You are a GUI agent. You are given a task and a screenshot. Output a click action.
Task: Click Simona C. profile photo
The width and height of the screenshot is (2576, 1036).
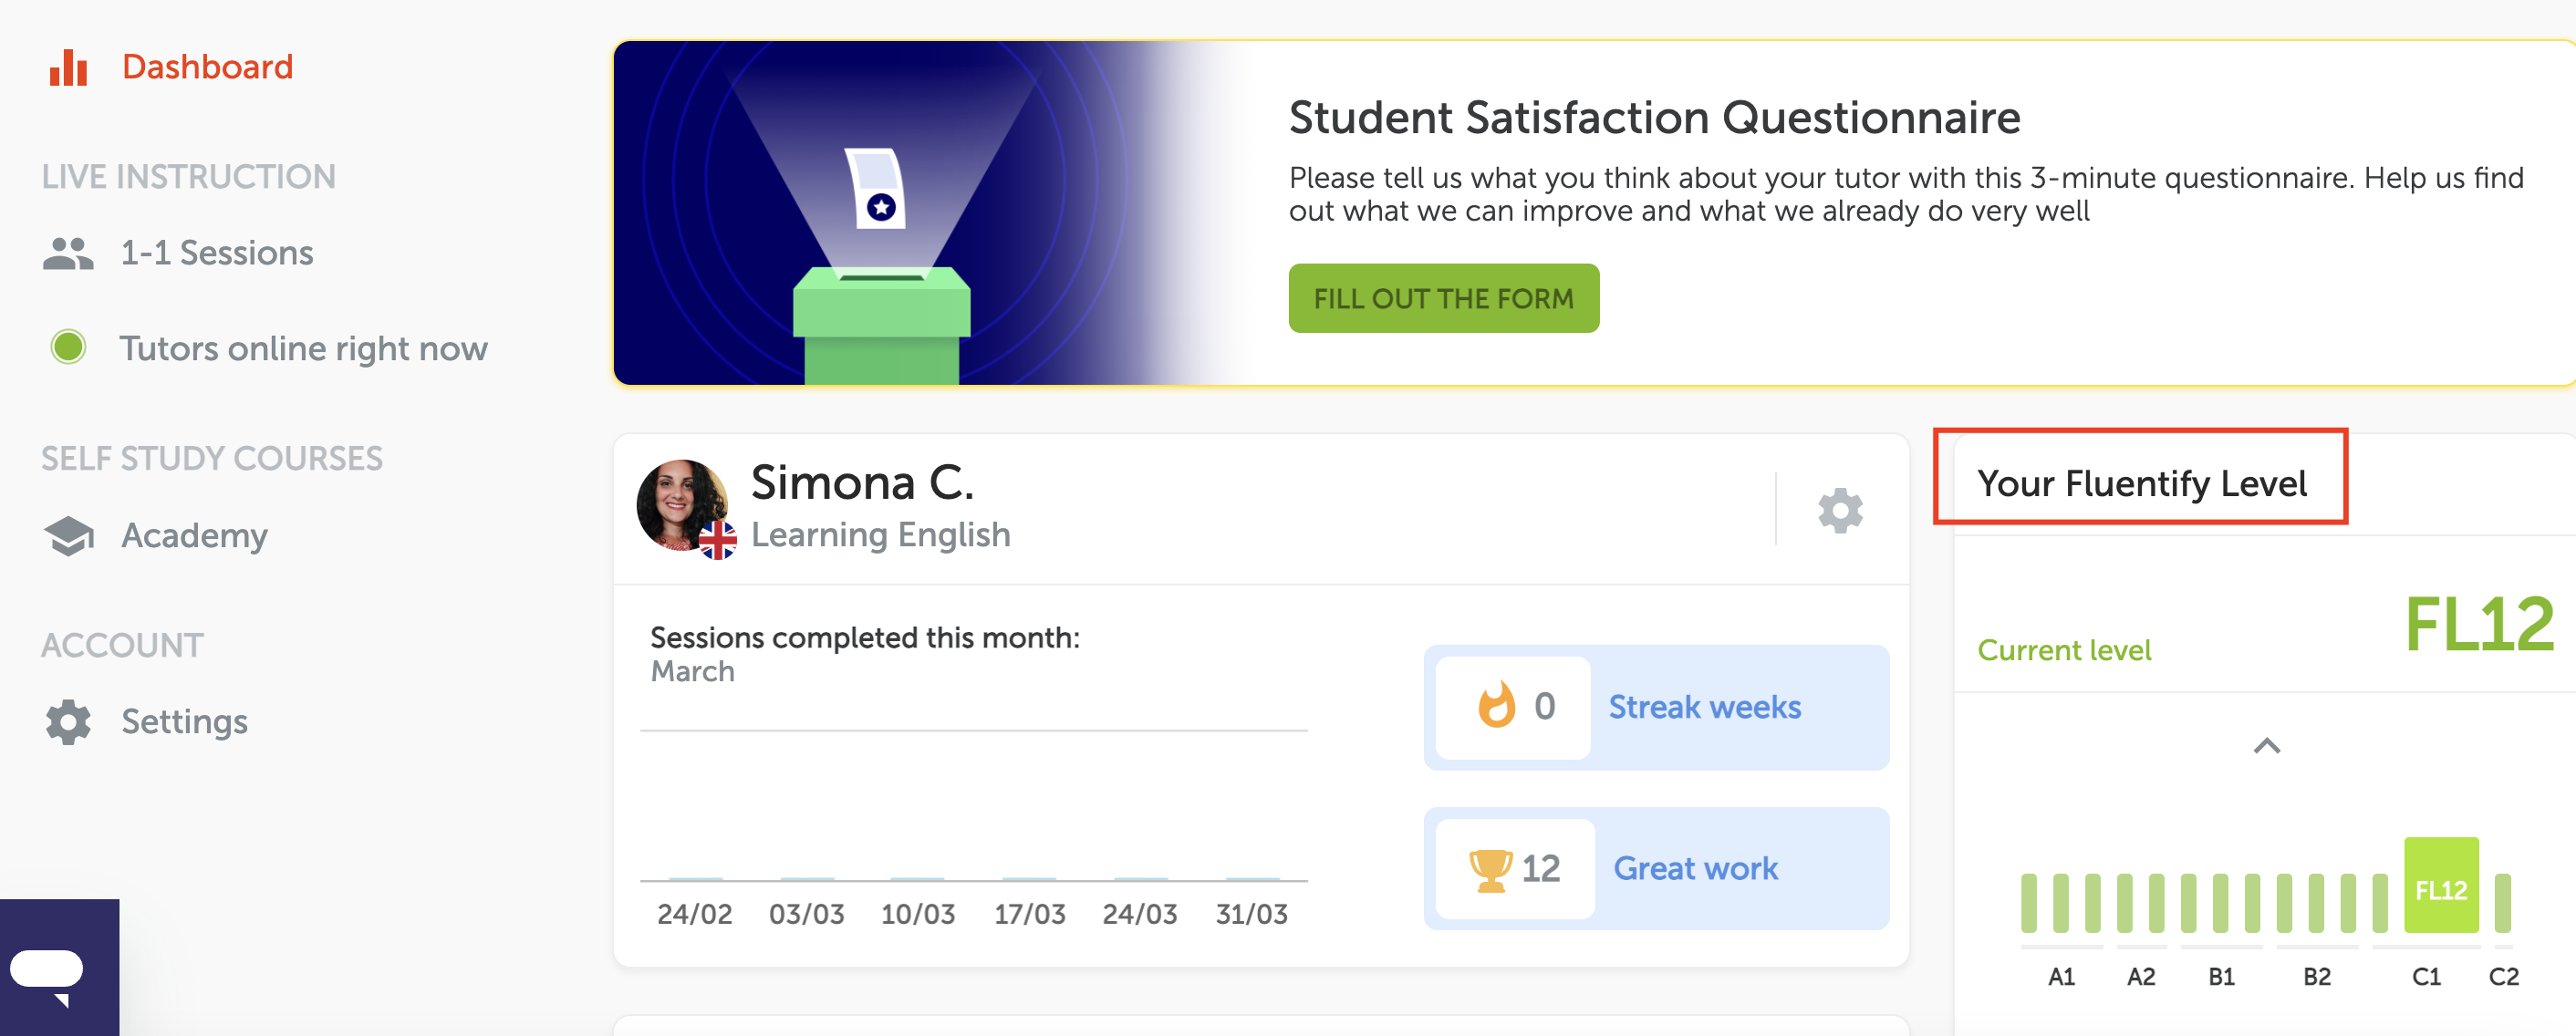(683, 505)
